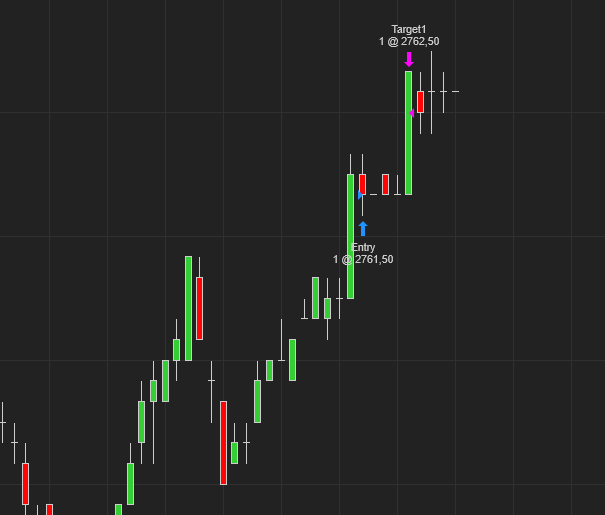
Task: Click the long red candle at the mid-chart low
Action: point(223,442)
